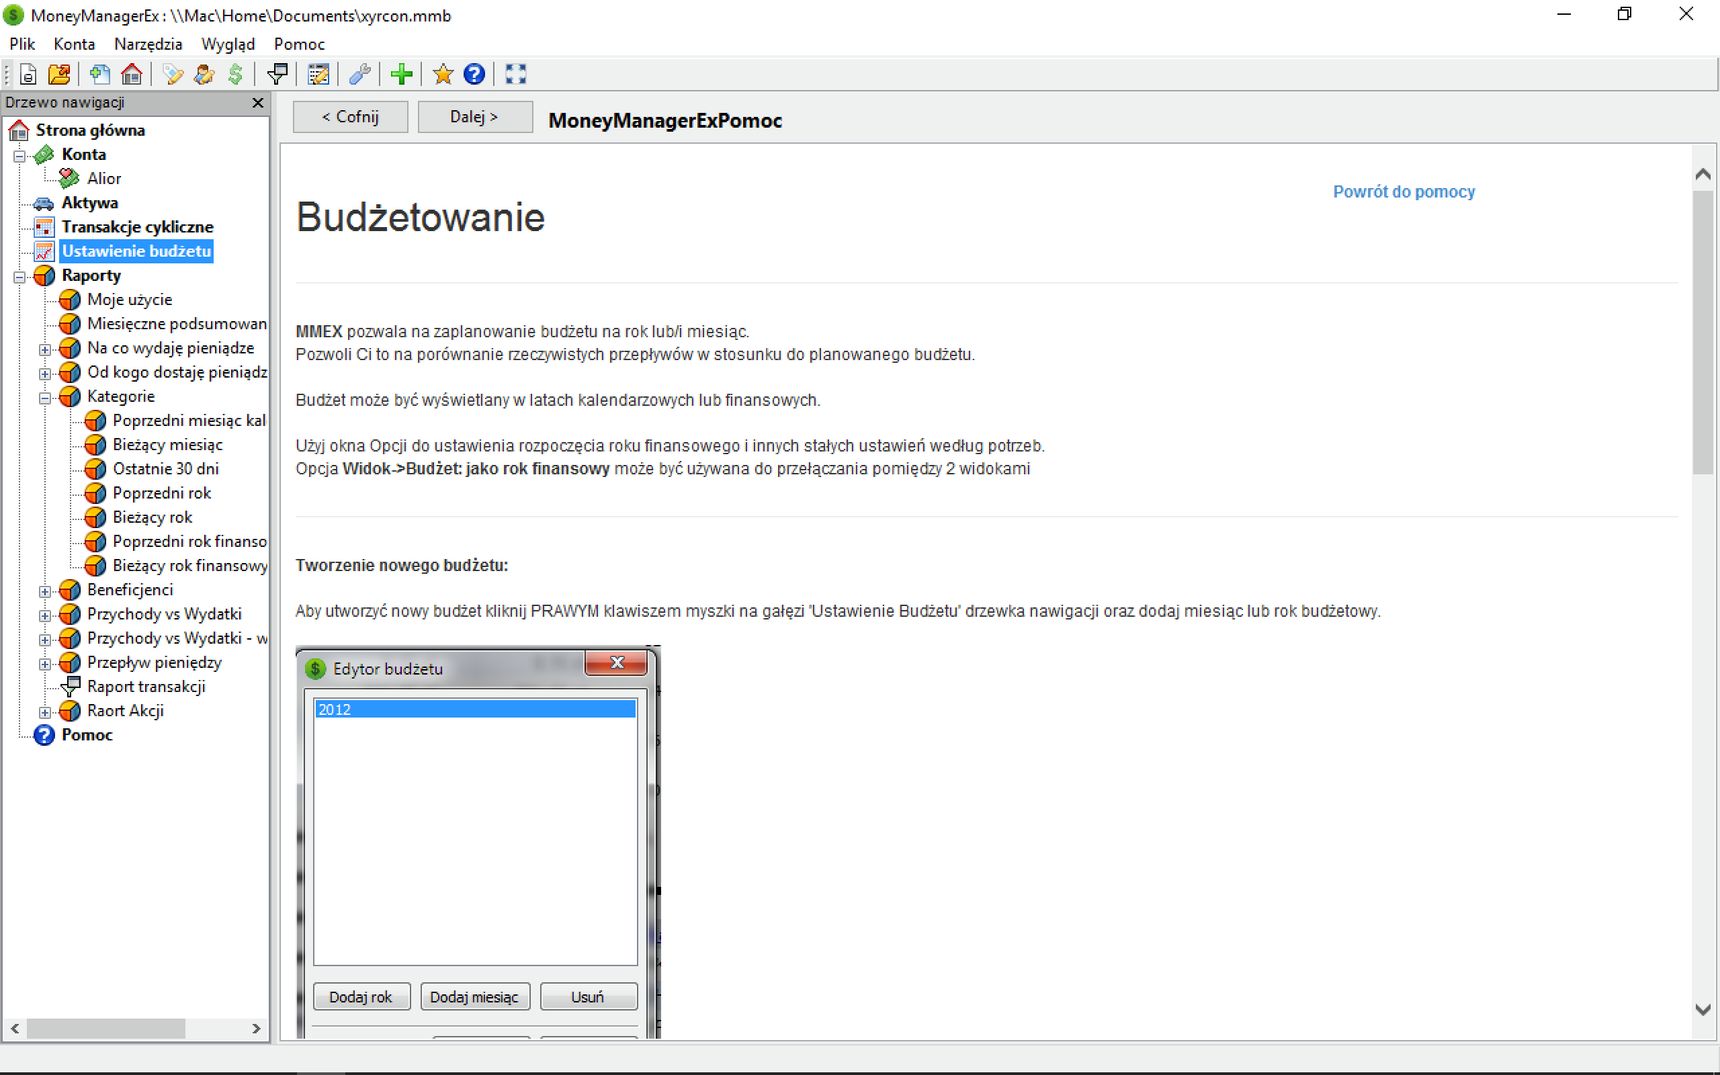1720x1075 pixels.
Task: Collapse the Raporty tree node
Action: (x=19, y=276)
